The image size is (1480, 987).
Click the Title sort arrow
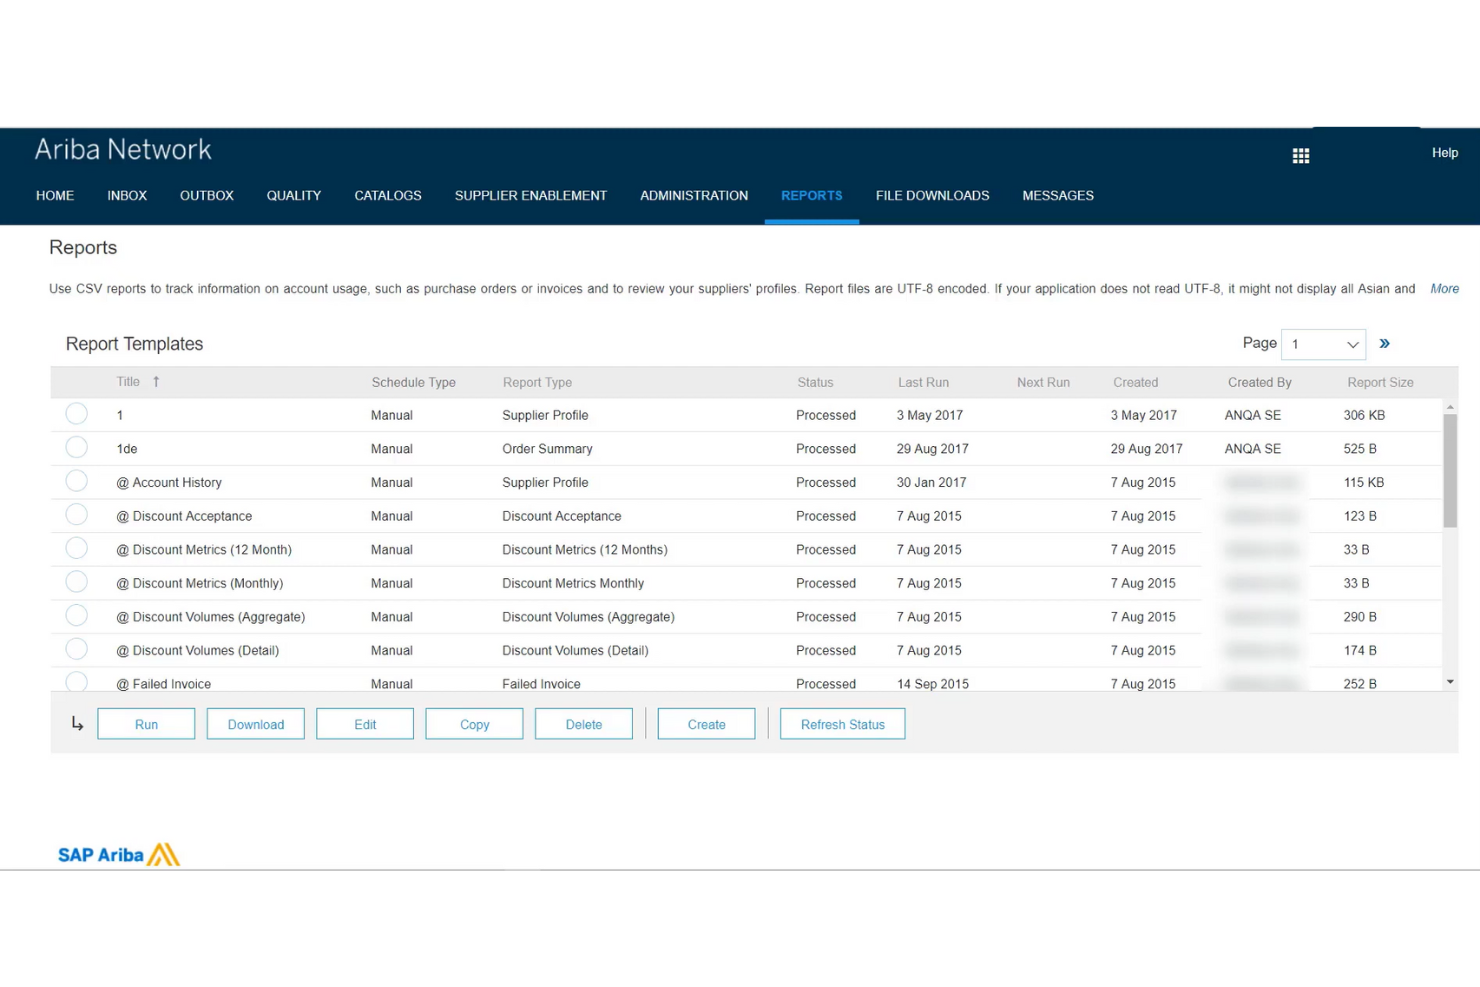(156, 382)
